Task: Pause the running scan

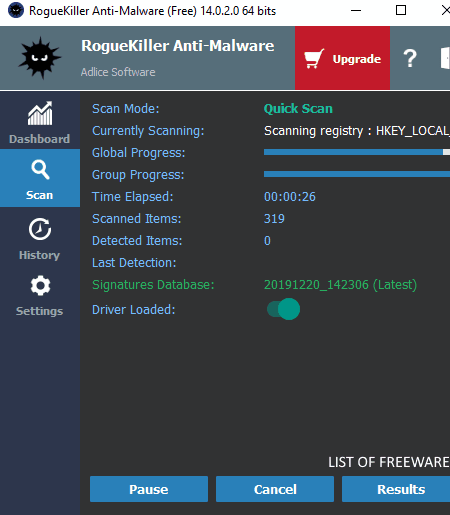Action: (149, 489)
